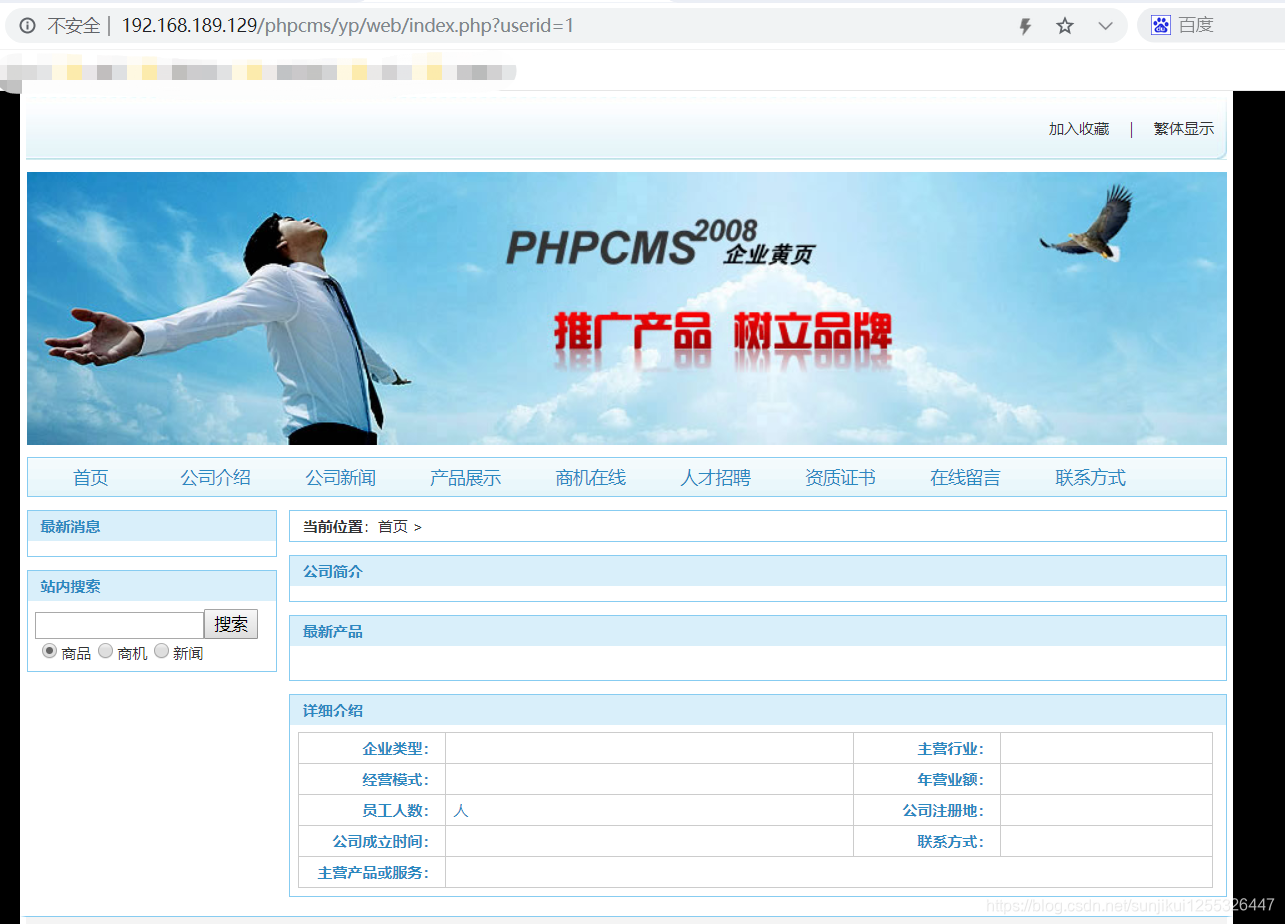The height and width of the screenshot is (924, 1285).
Task: Select the 商机 search radio button
Action: 105,651
